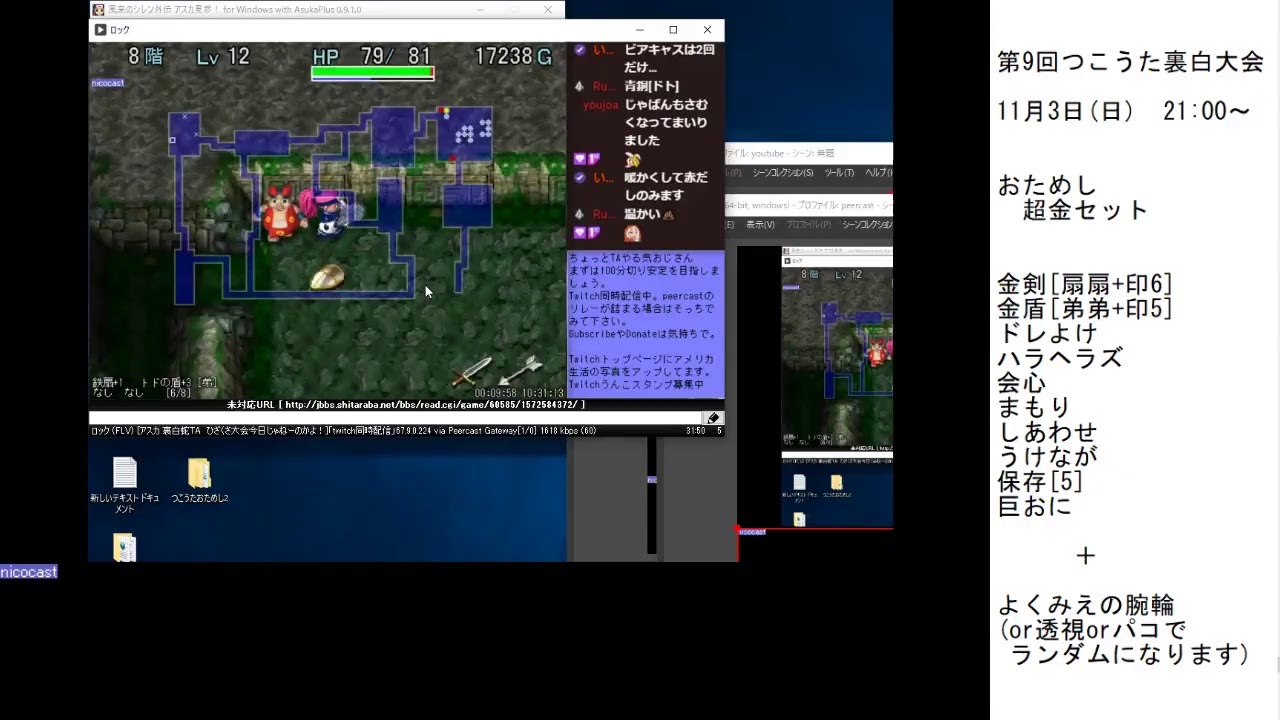Click the い... username beside ビアキャスは2回
This screenshot has width=1280, height=720.
[x=603, y=49]
